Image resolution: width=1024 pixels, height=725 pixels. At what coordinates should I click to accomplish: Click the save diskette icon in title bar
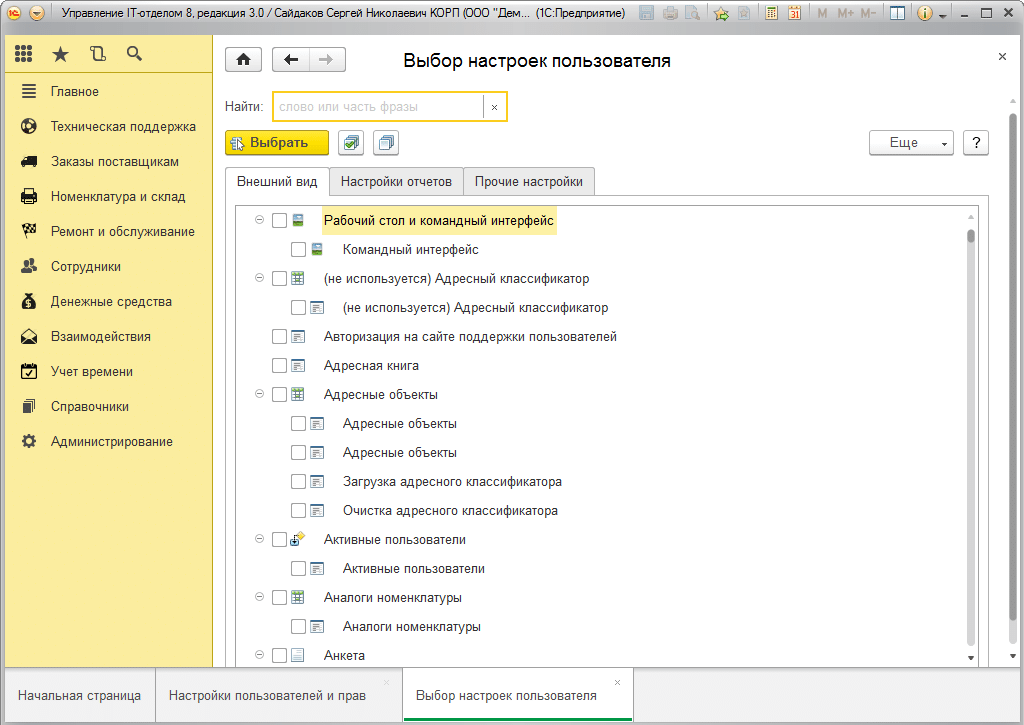point(646,13)
